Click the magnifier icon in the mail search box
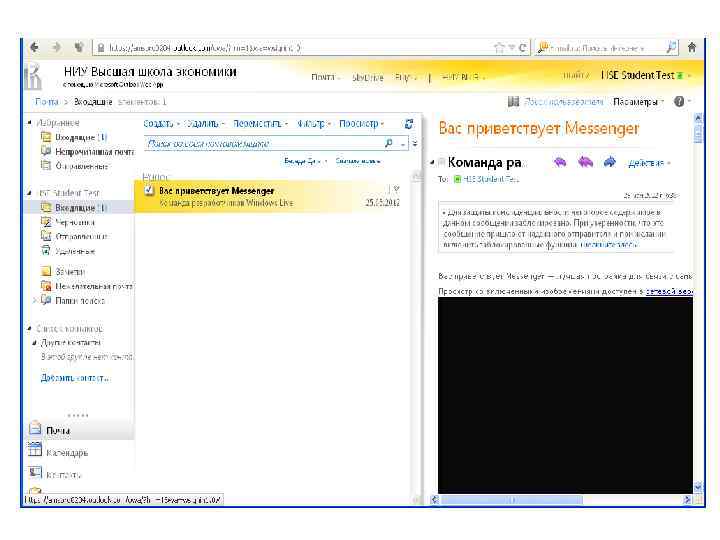Image resolution: width=720 pixels, height=540 pixels. coord(389,143)
